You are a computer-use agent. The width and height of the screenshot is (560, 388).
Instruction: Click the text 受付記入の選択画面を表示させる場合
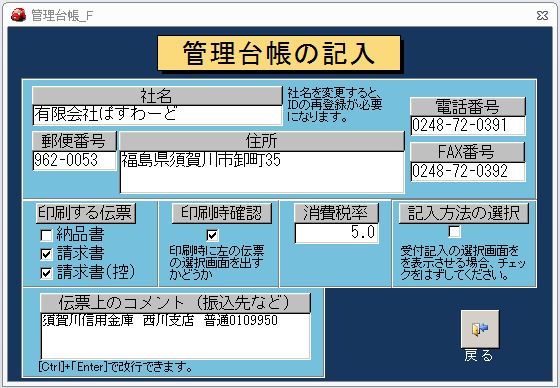[463, 263]
